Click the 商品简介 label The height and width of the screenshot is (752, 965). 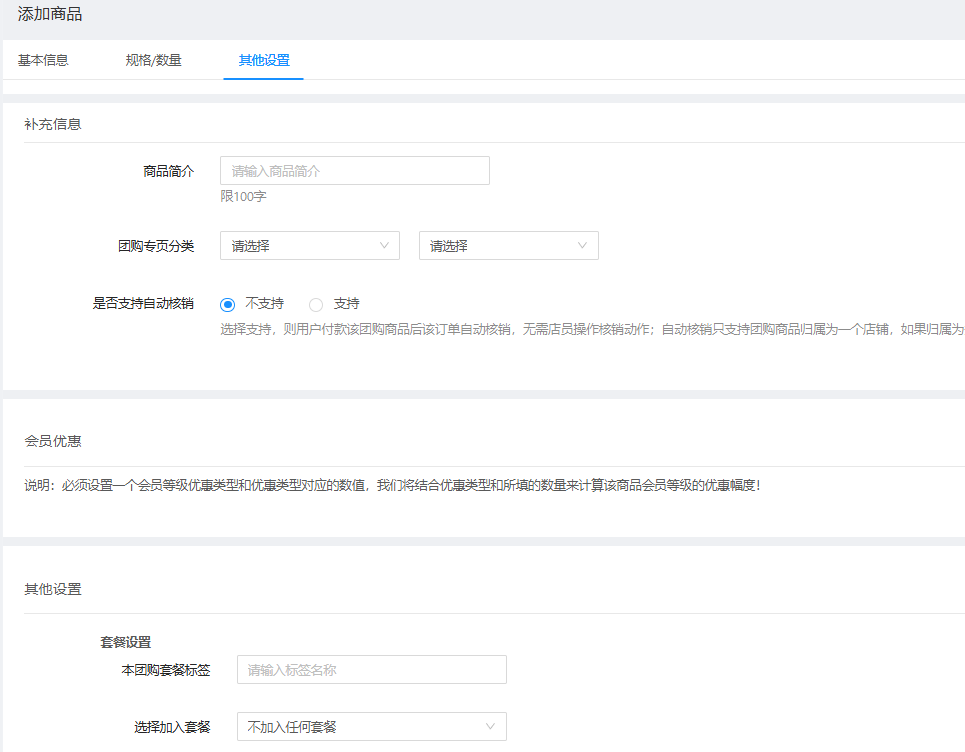click(169, 171)
